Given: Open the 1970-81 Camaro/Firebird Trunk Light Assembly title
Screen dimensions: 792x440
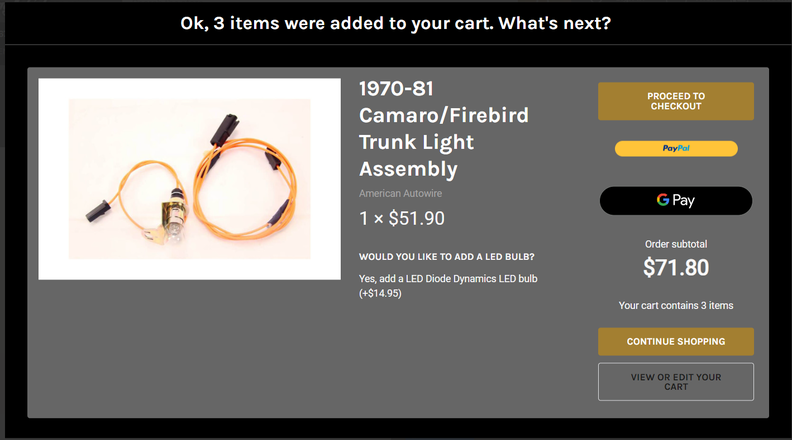Looking at the screenshot, I should tap(444, 129).
